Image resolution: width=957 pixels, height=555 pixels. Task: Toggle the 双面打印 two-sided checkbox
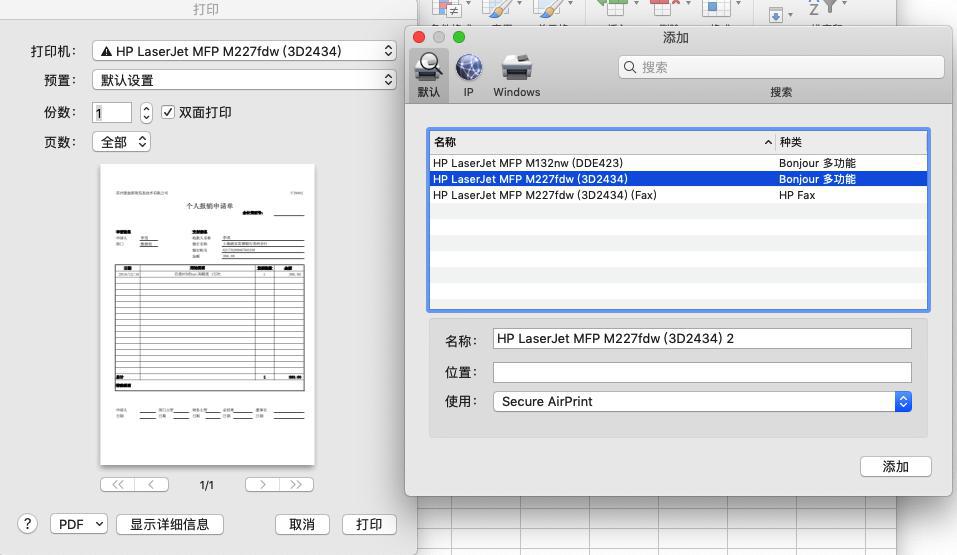pos(168,112)
